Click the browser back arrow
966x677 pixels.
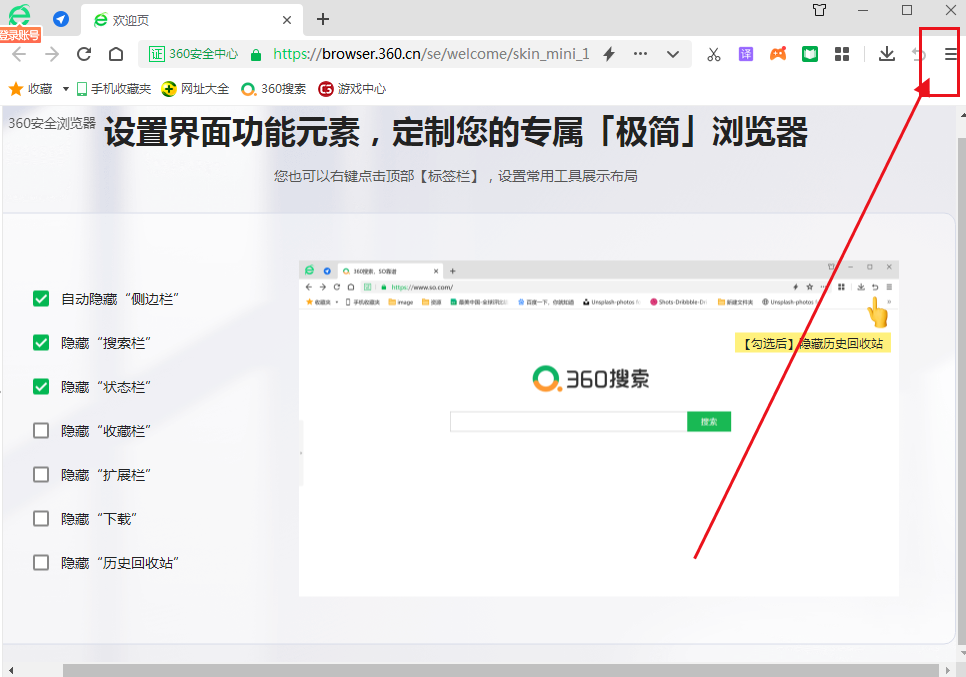(x=19, y=54)
